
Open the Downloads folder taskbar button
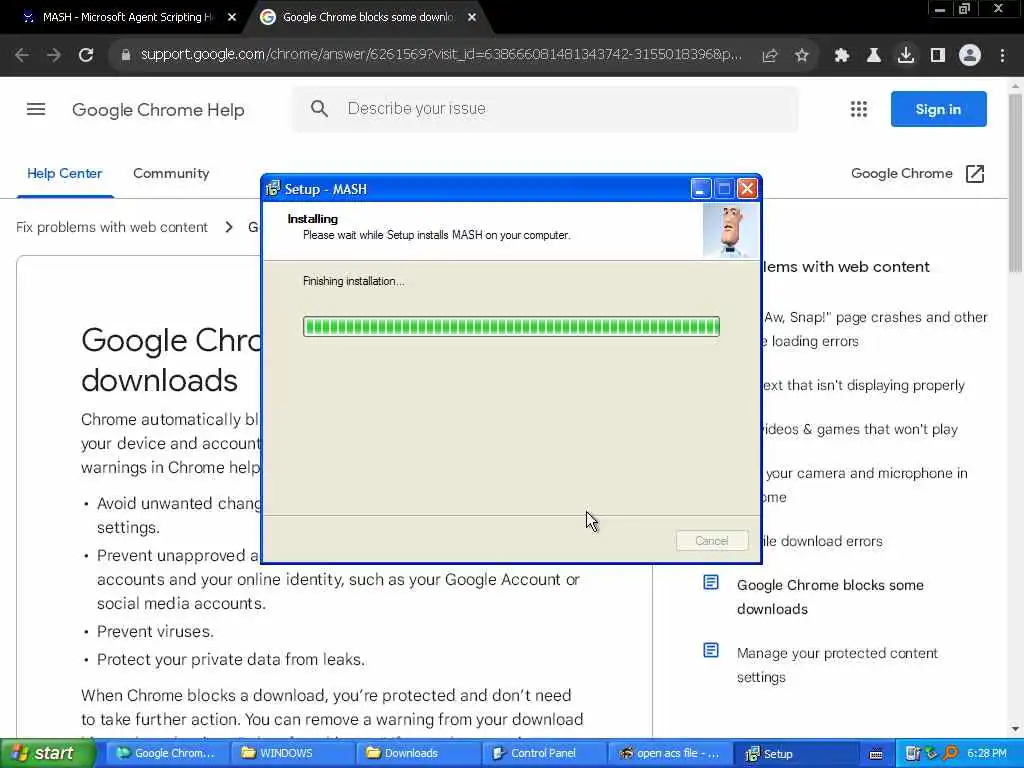[x=418, y=753]
